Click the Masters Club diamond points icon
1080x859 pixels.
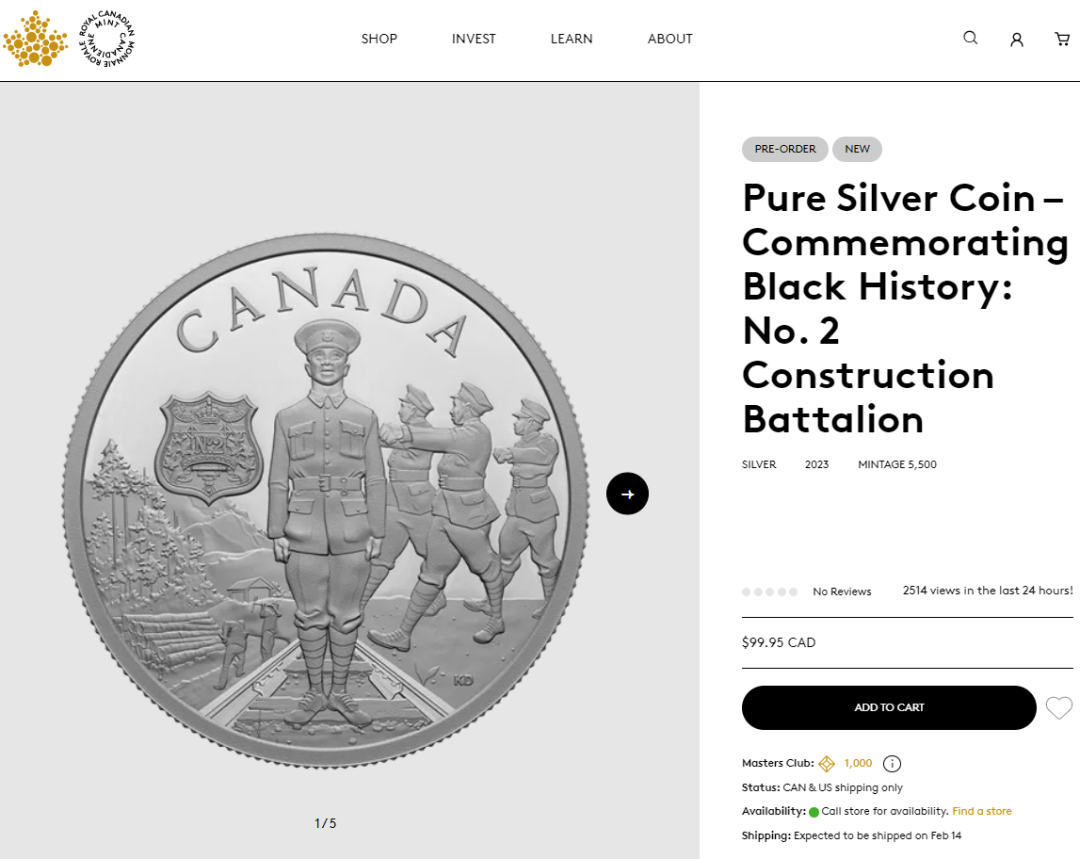coord(827,764)
